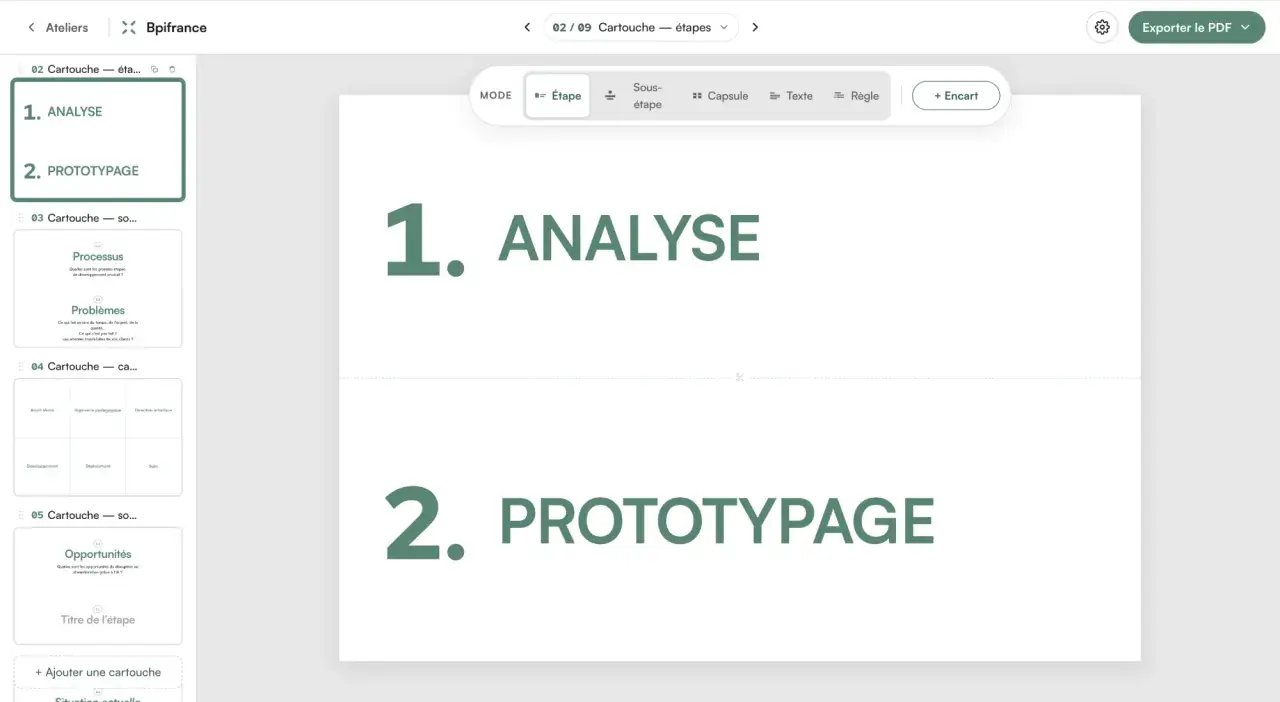
Task: Click the split icon on the divider
Action: [740, 377]
